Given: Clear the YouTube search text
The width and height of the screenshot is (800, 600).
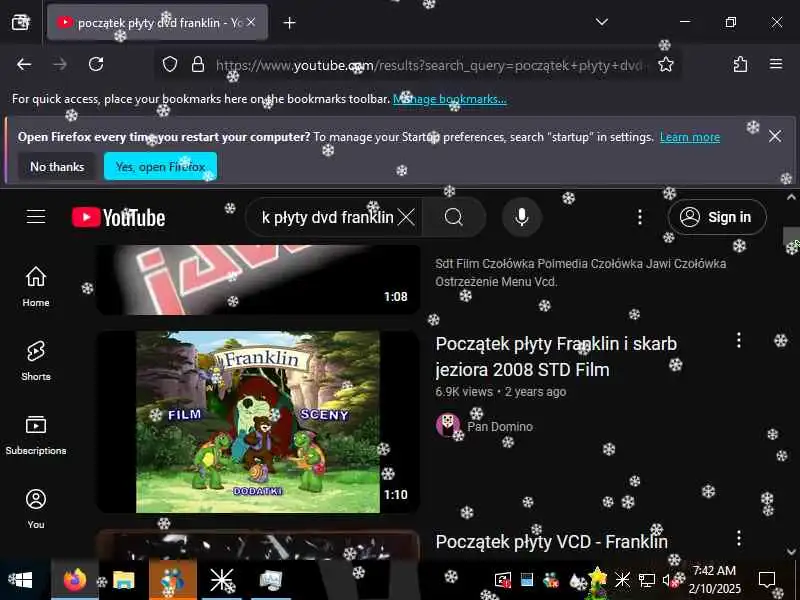Looking at the screenshot, I should tap(407, 217).
